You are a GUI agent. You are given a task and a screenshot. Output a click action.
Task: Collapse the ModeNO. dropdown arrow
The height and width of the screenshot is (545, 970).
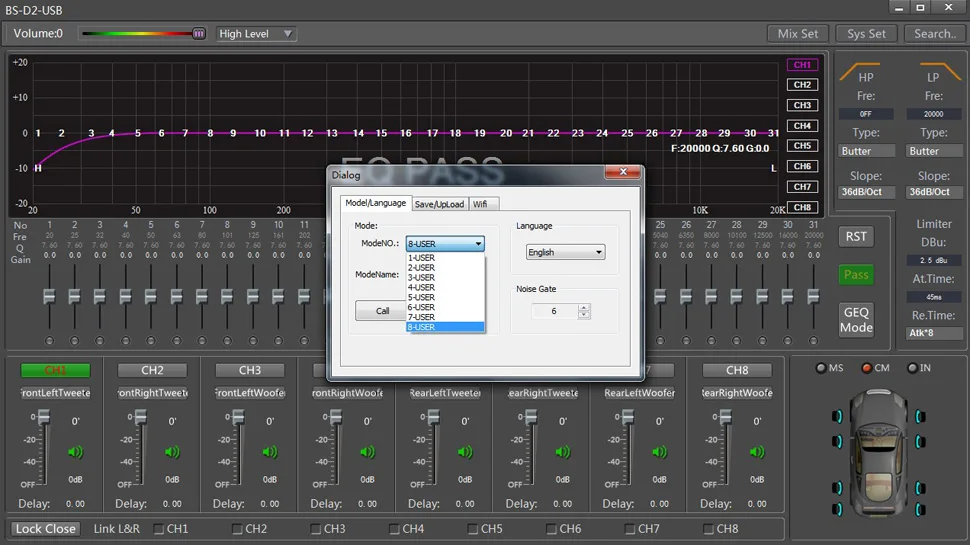[478, 244]
